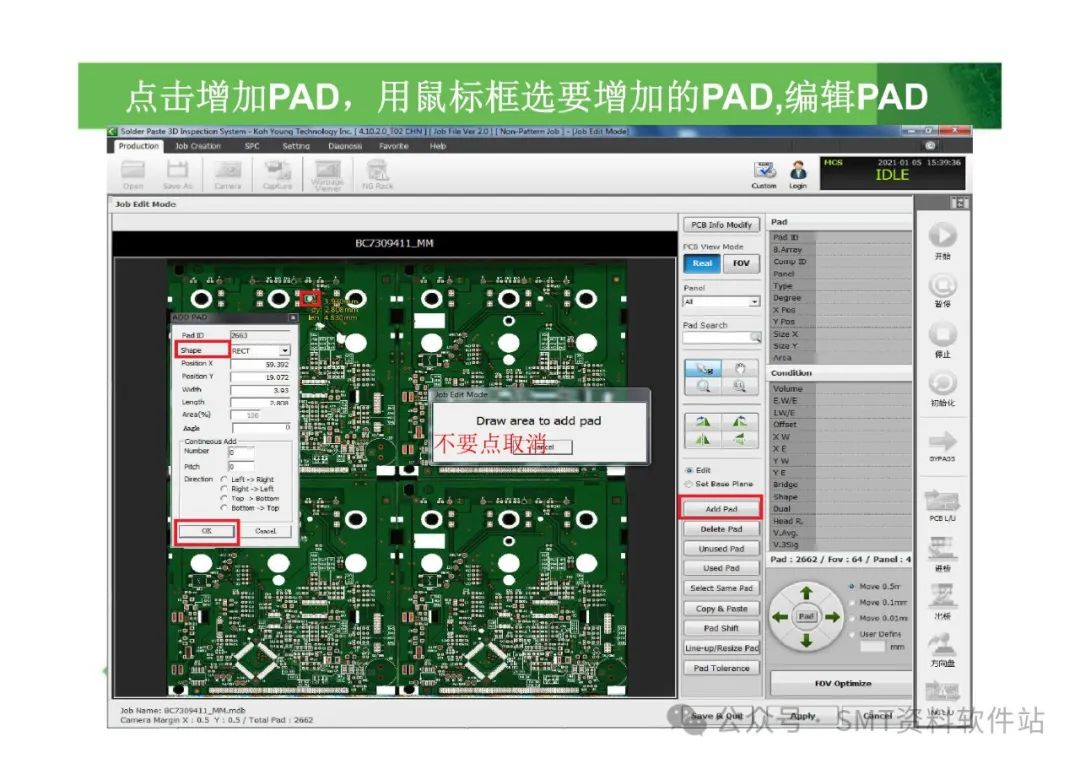The width and height of the screenshot is (1080, 764).
Task: Open the Job Creation menu
Action: [x=198, y=146]
